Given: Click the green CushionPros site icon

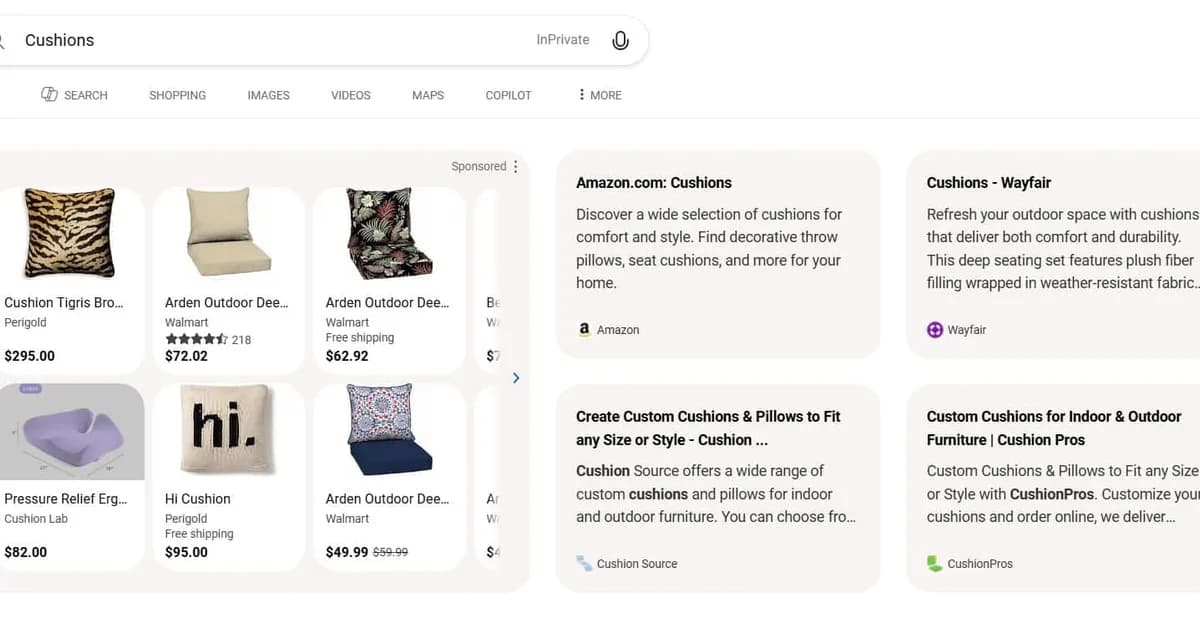Looking at the screenshot, I should (x=934, y=563).
